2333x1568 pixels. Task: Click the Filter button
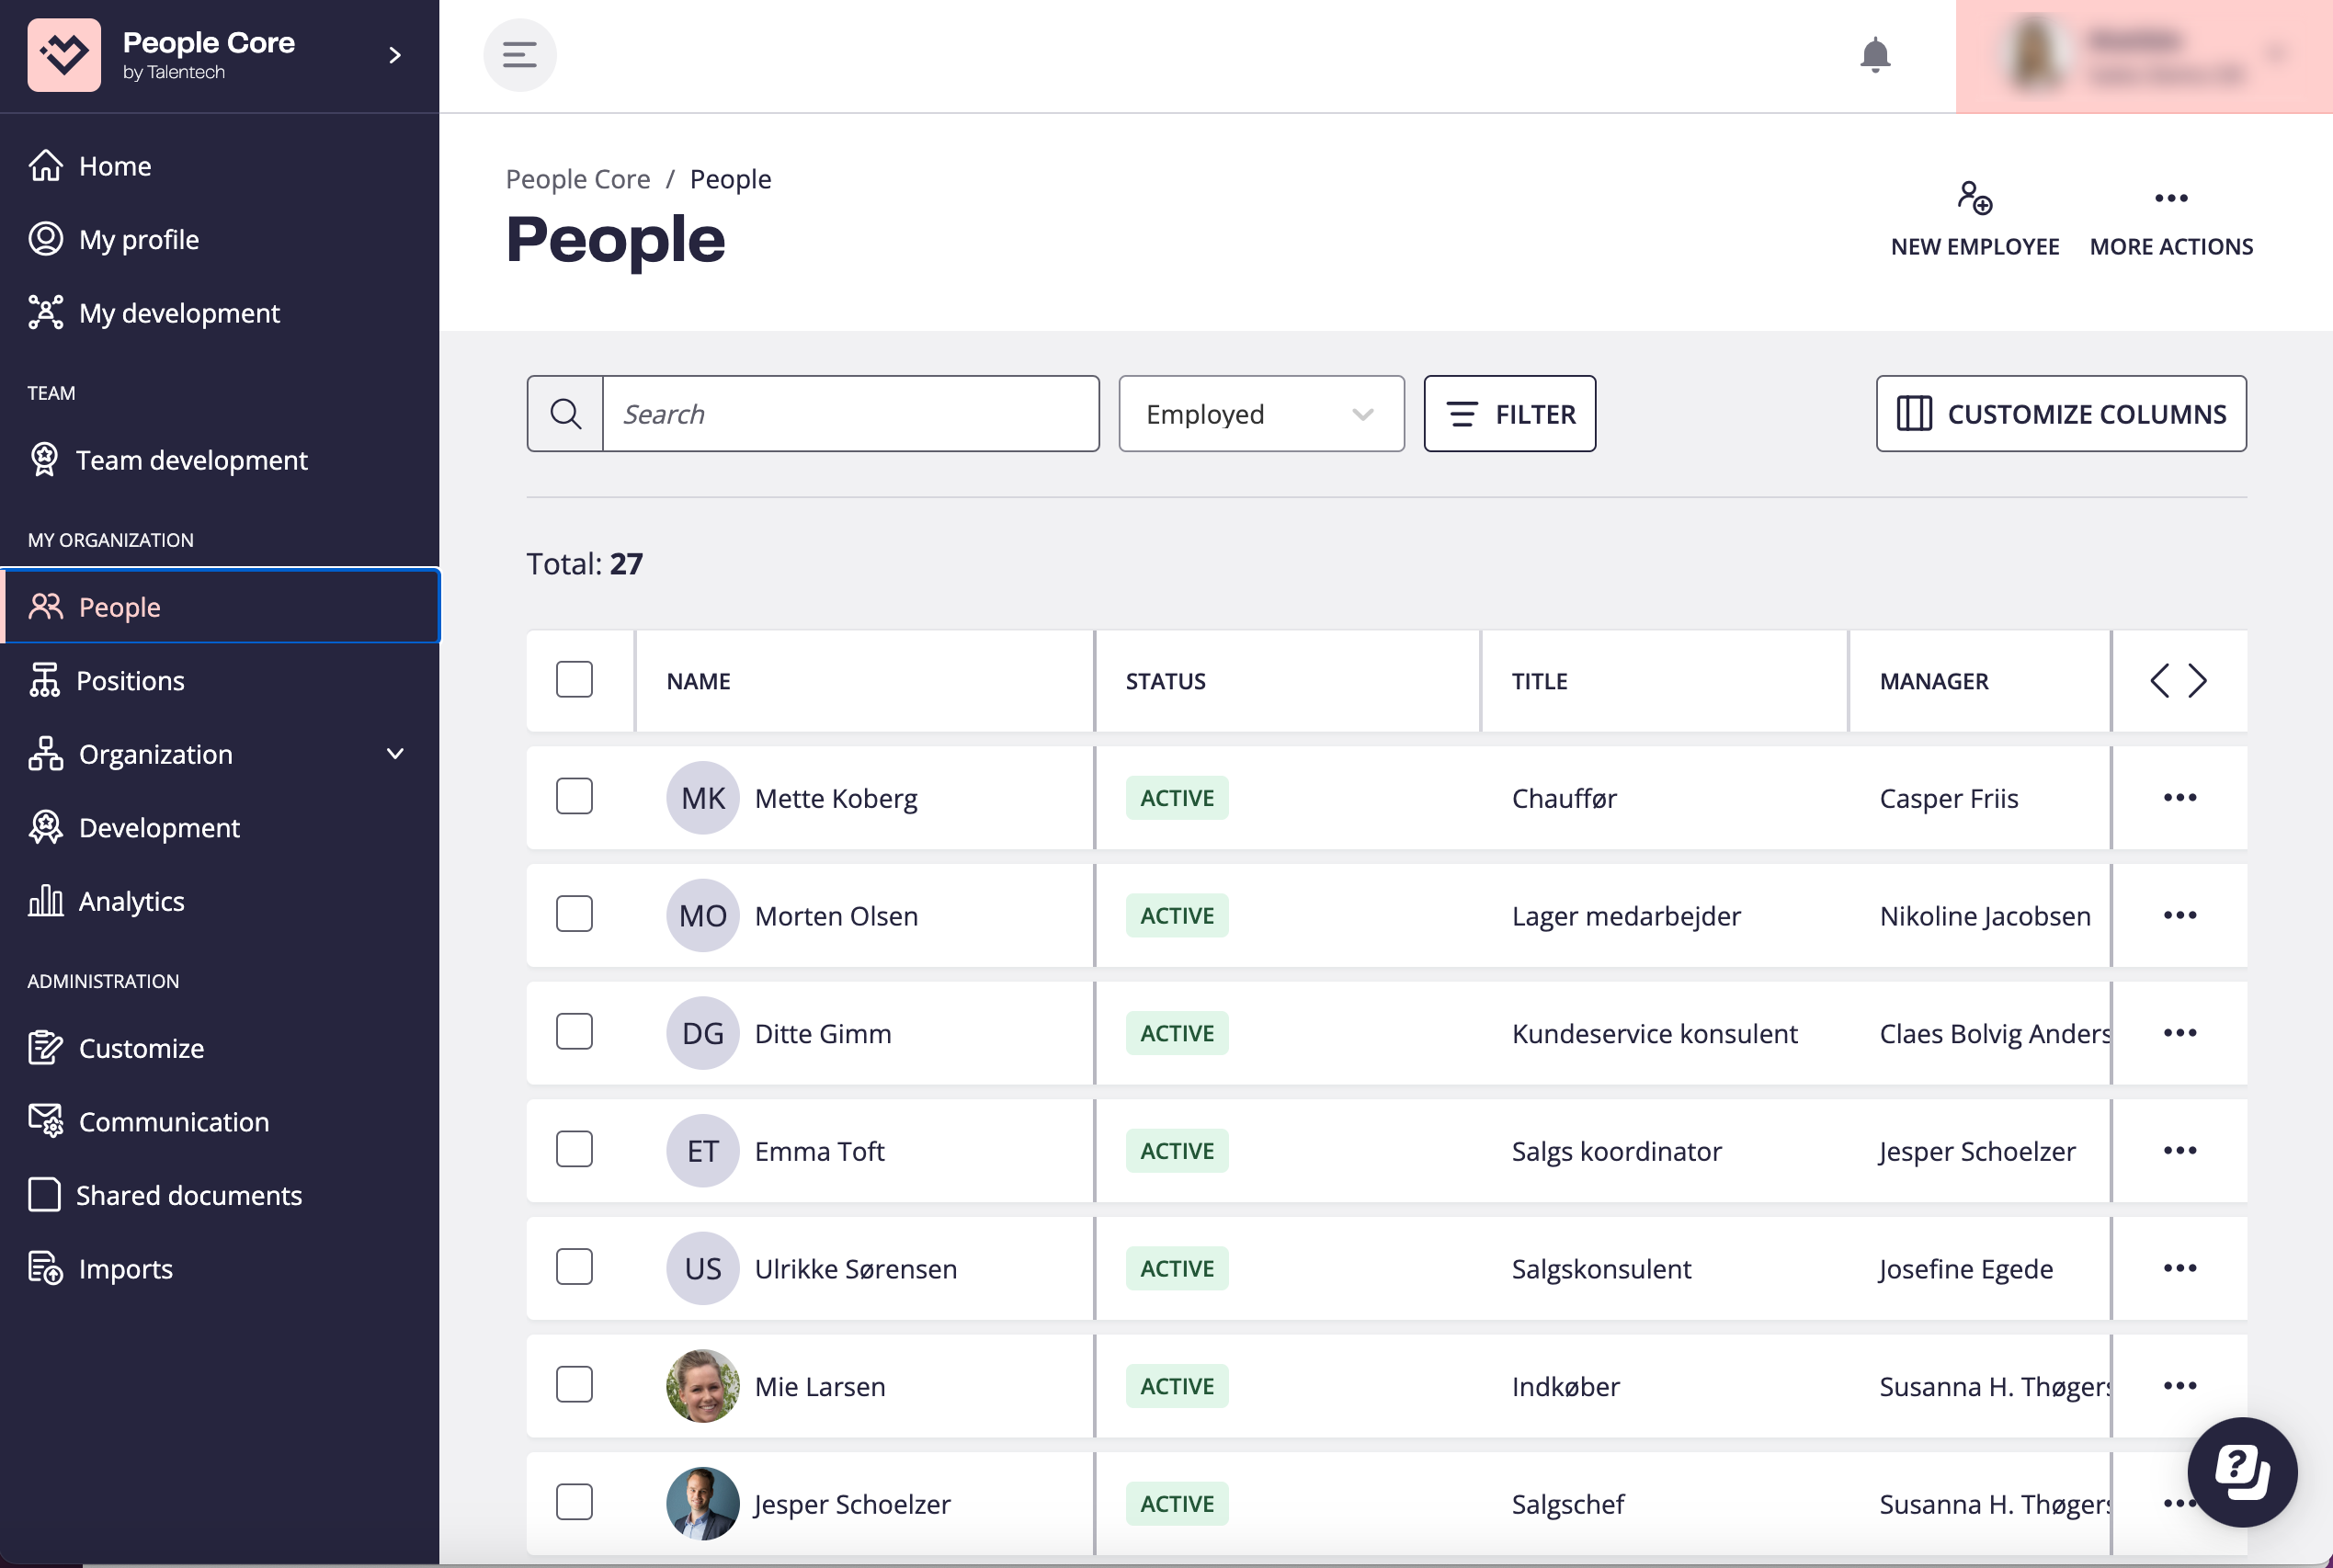pos(1508,414)
